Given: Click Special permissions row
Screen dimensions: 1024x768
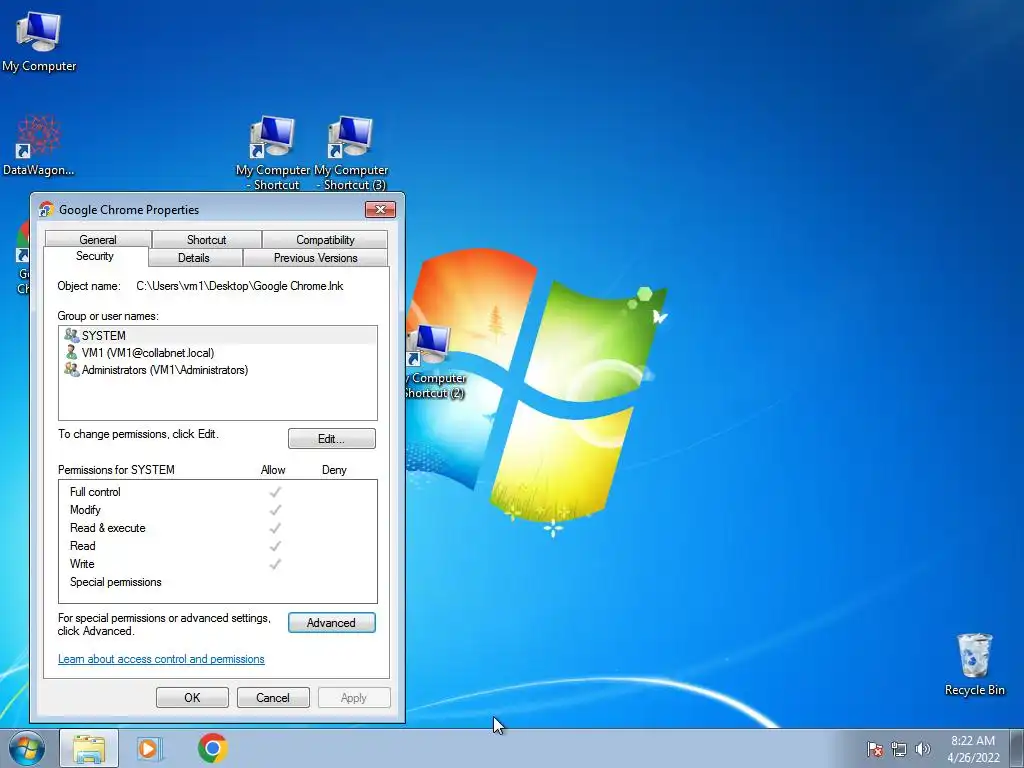Looking at the screenshot, I should (x=217, y=582).
